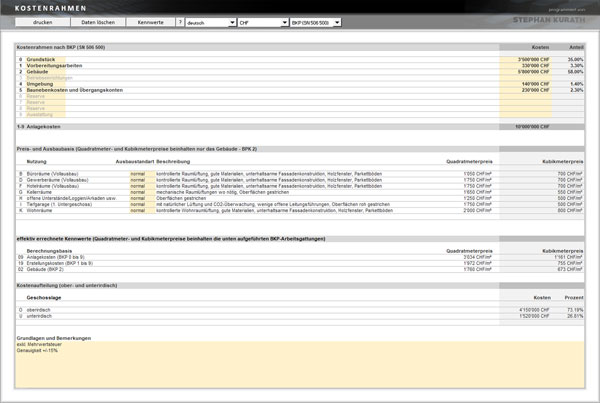Click the Wohnräume Kubikmeterpreis 800 CHF/m³
This screenshot has height=403, width=600.
pos(570,210)
